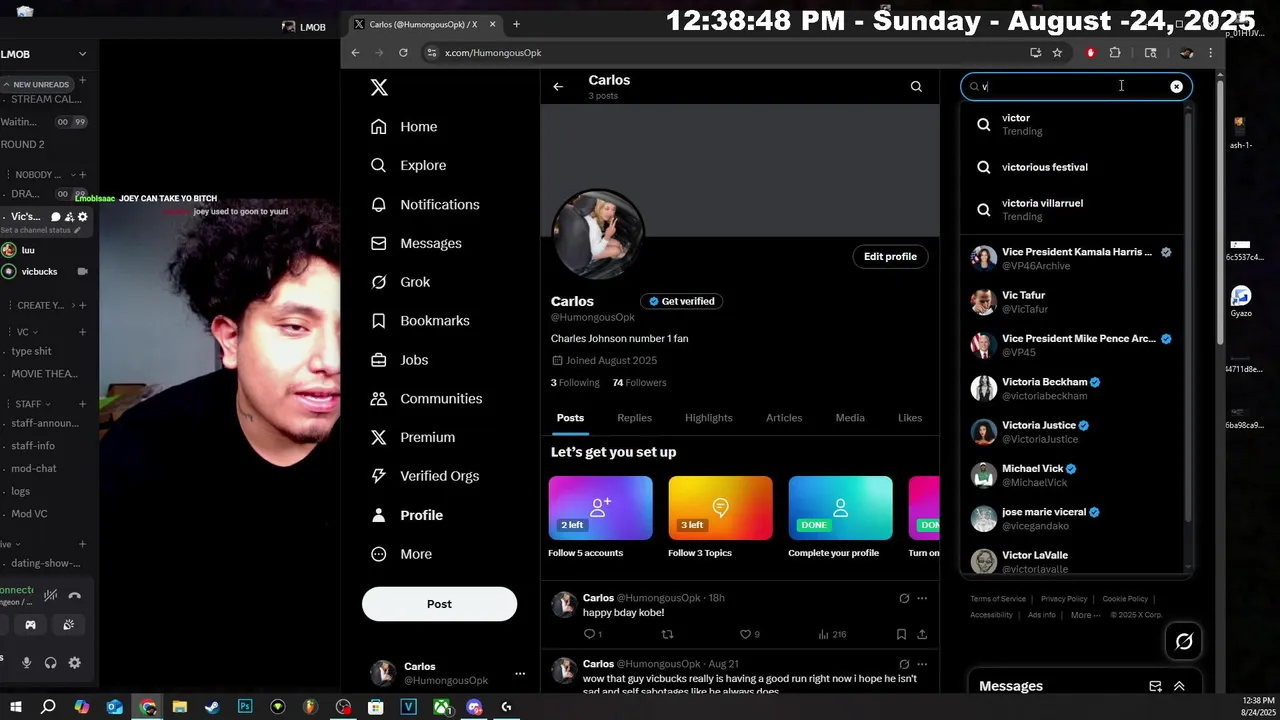Open Photoshop from the taskbar
Screen dimensions: 1280x720
pyautogui.click(x=245, y=707)
